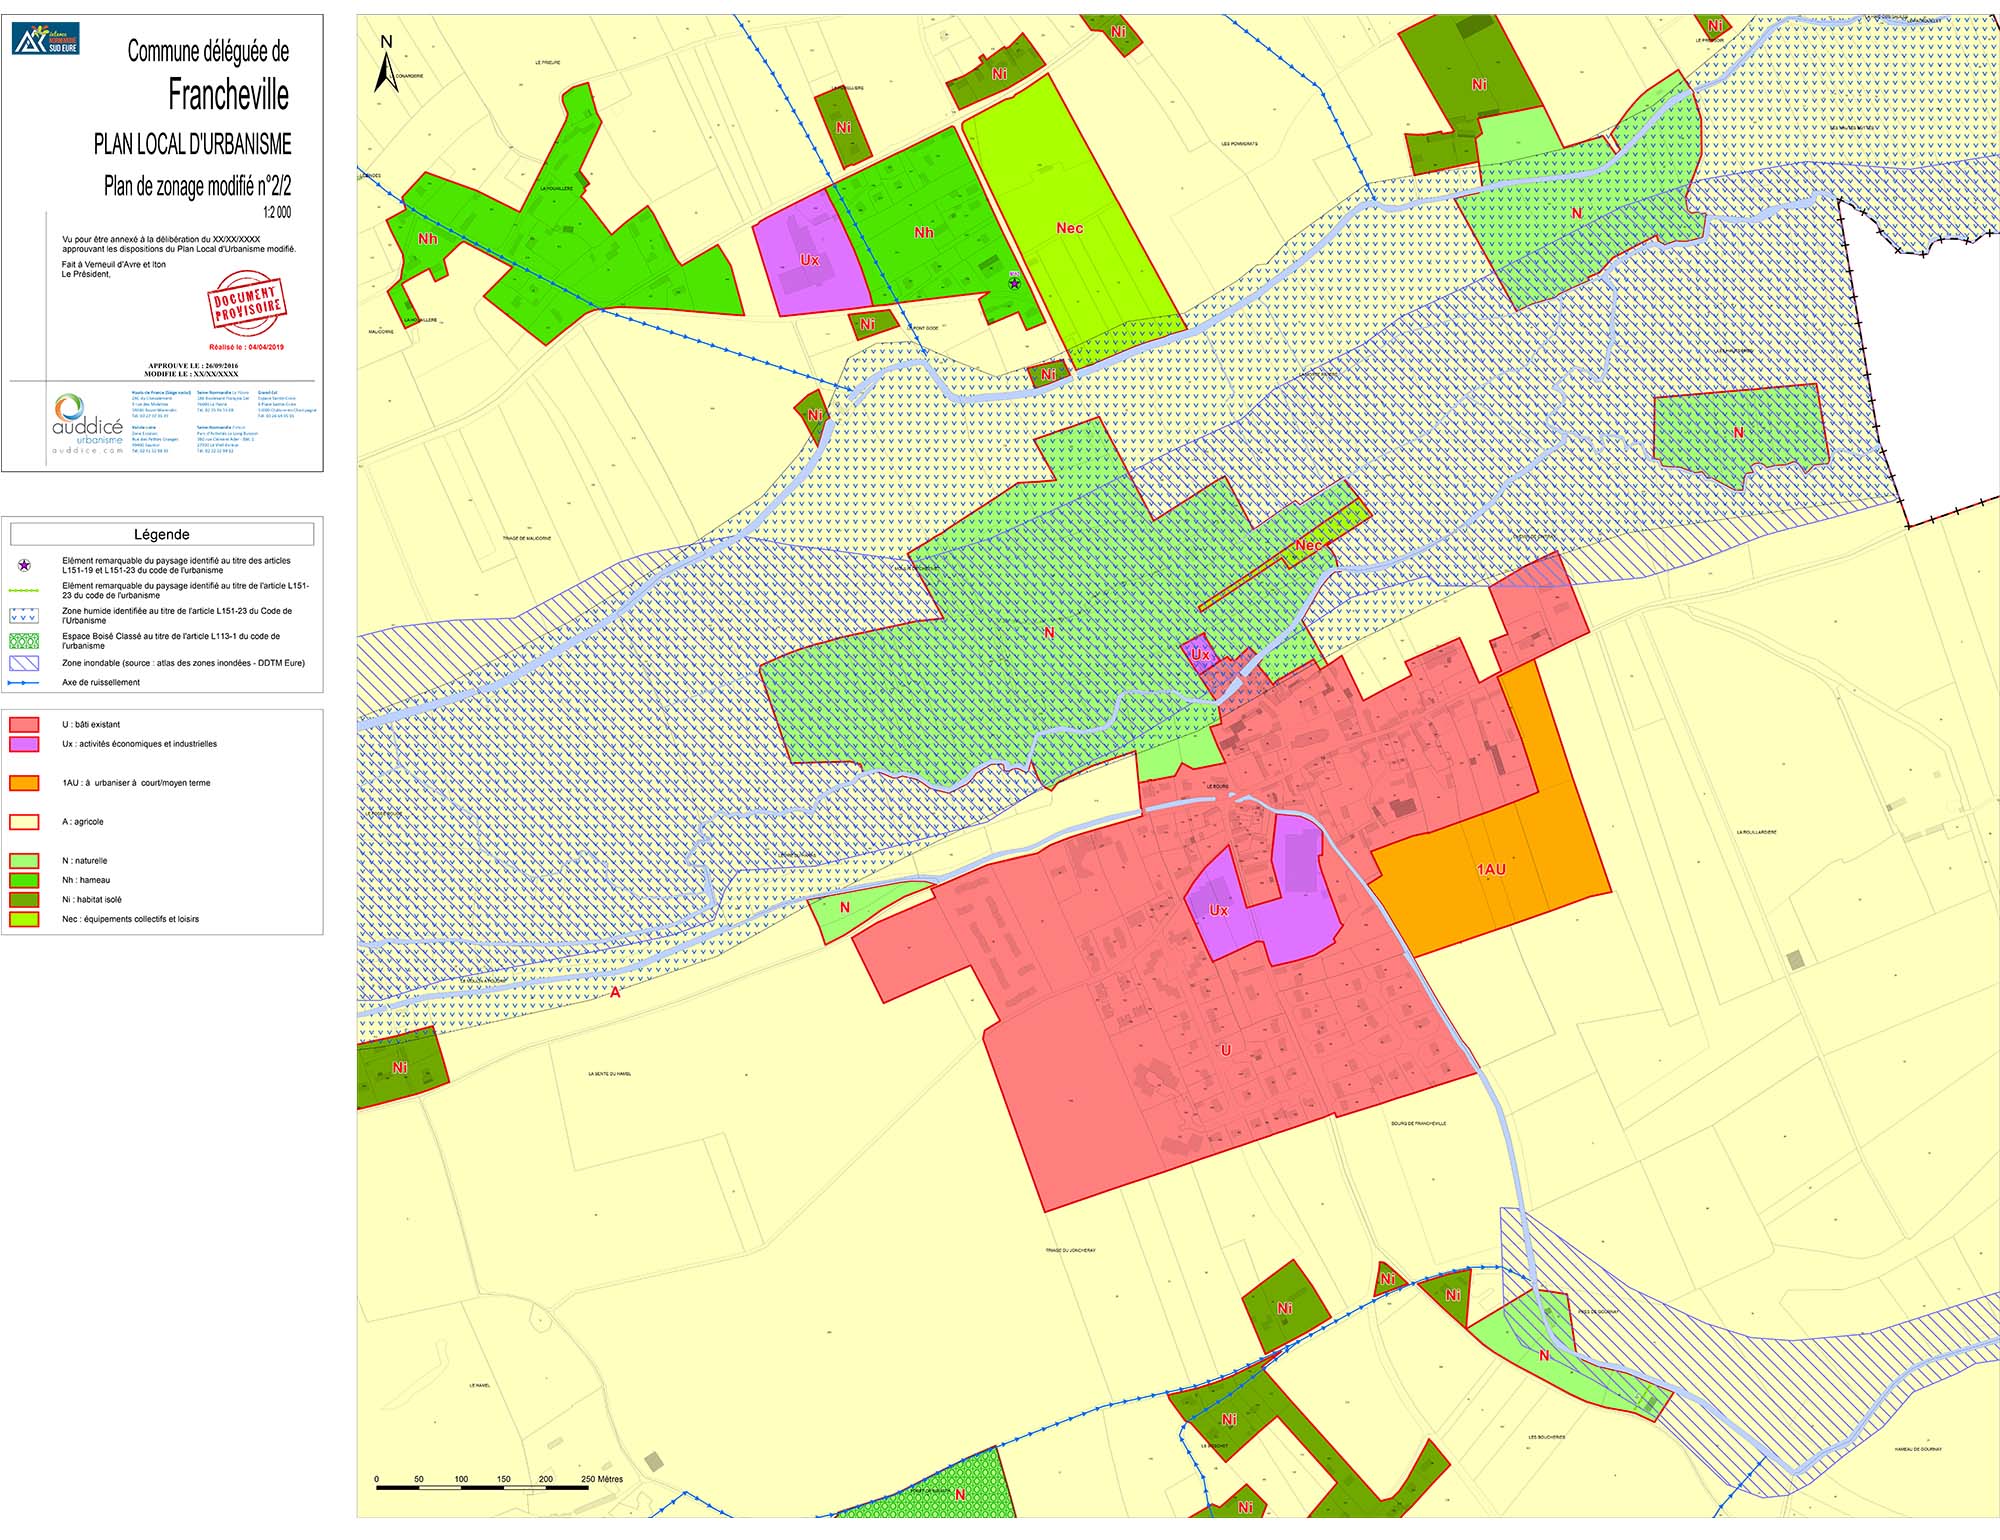Select the Nec équipements collectifs swatch
The width and height of the screenshot is (2000, 1540).
click(x=24, y=919)
